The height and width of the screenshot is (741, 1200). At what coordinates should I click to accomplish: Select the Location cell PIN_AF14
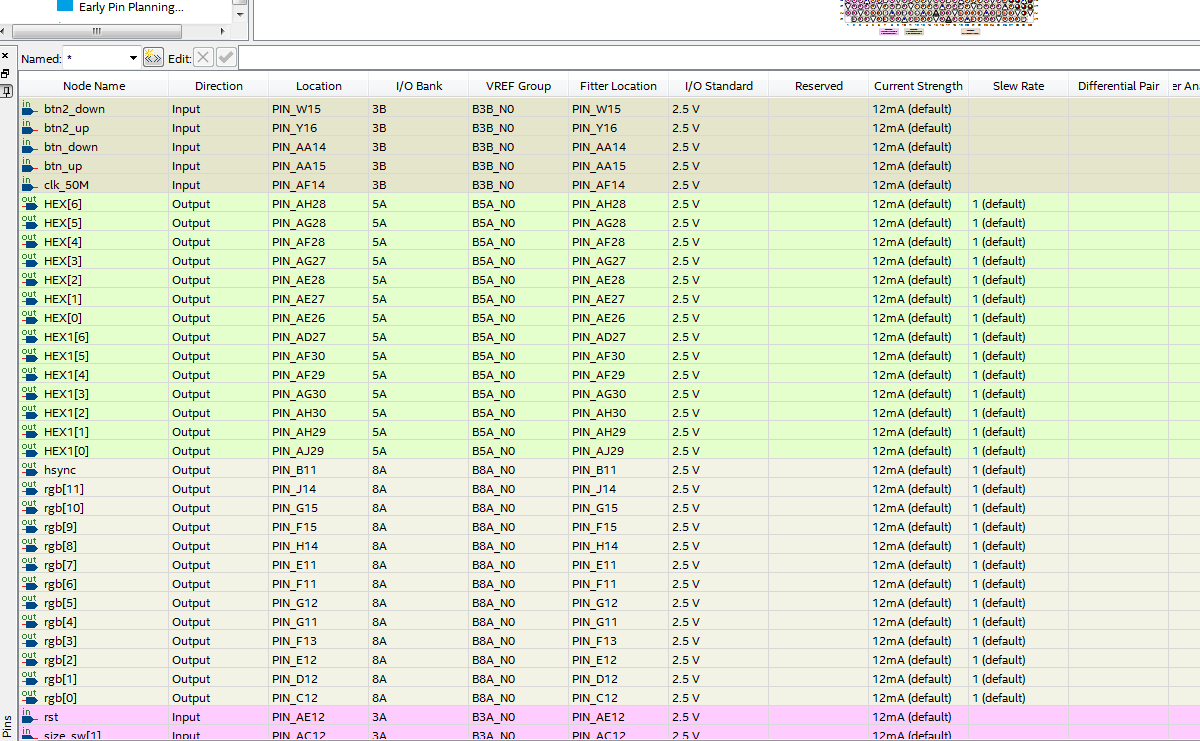coord(317,185)
